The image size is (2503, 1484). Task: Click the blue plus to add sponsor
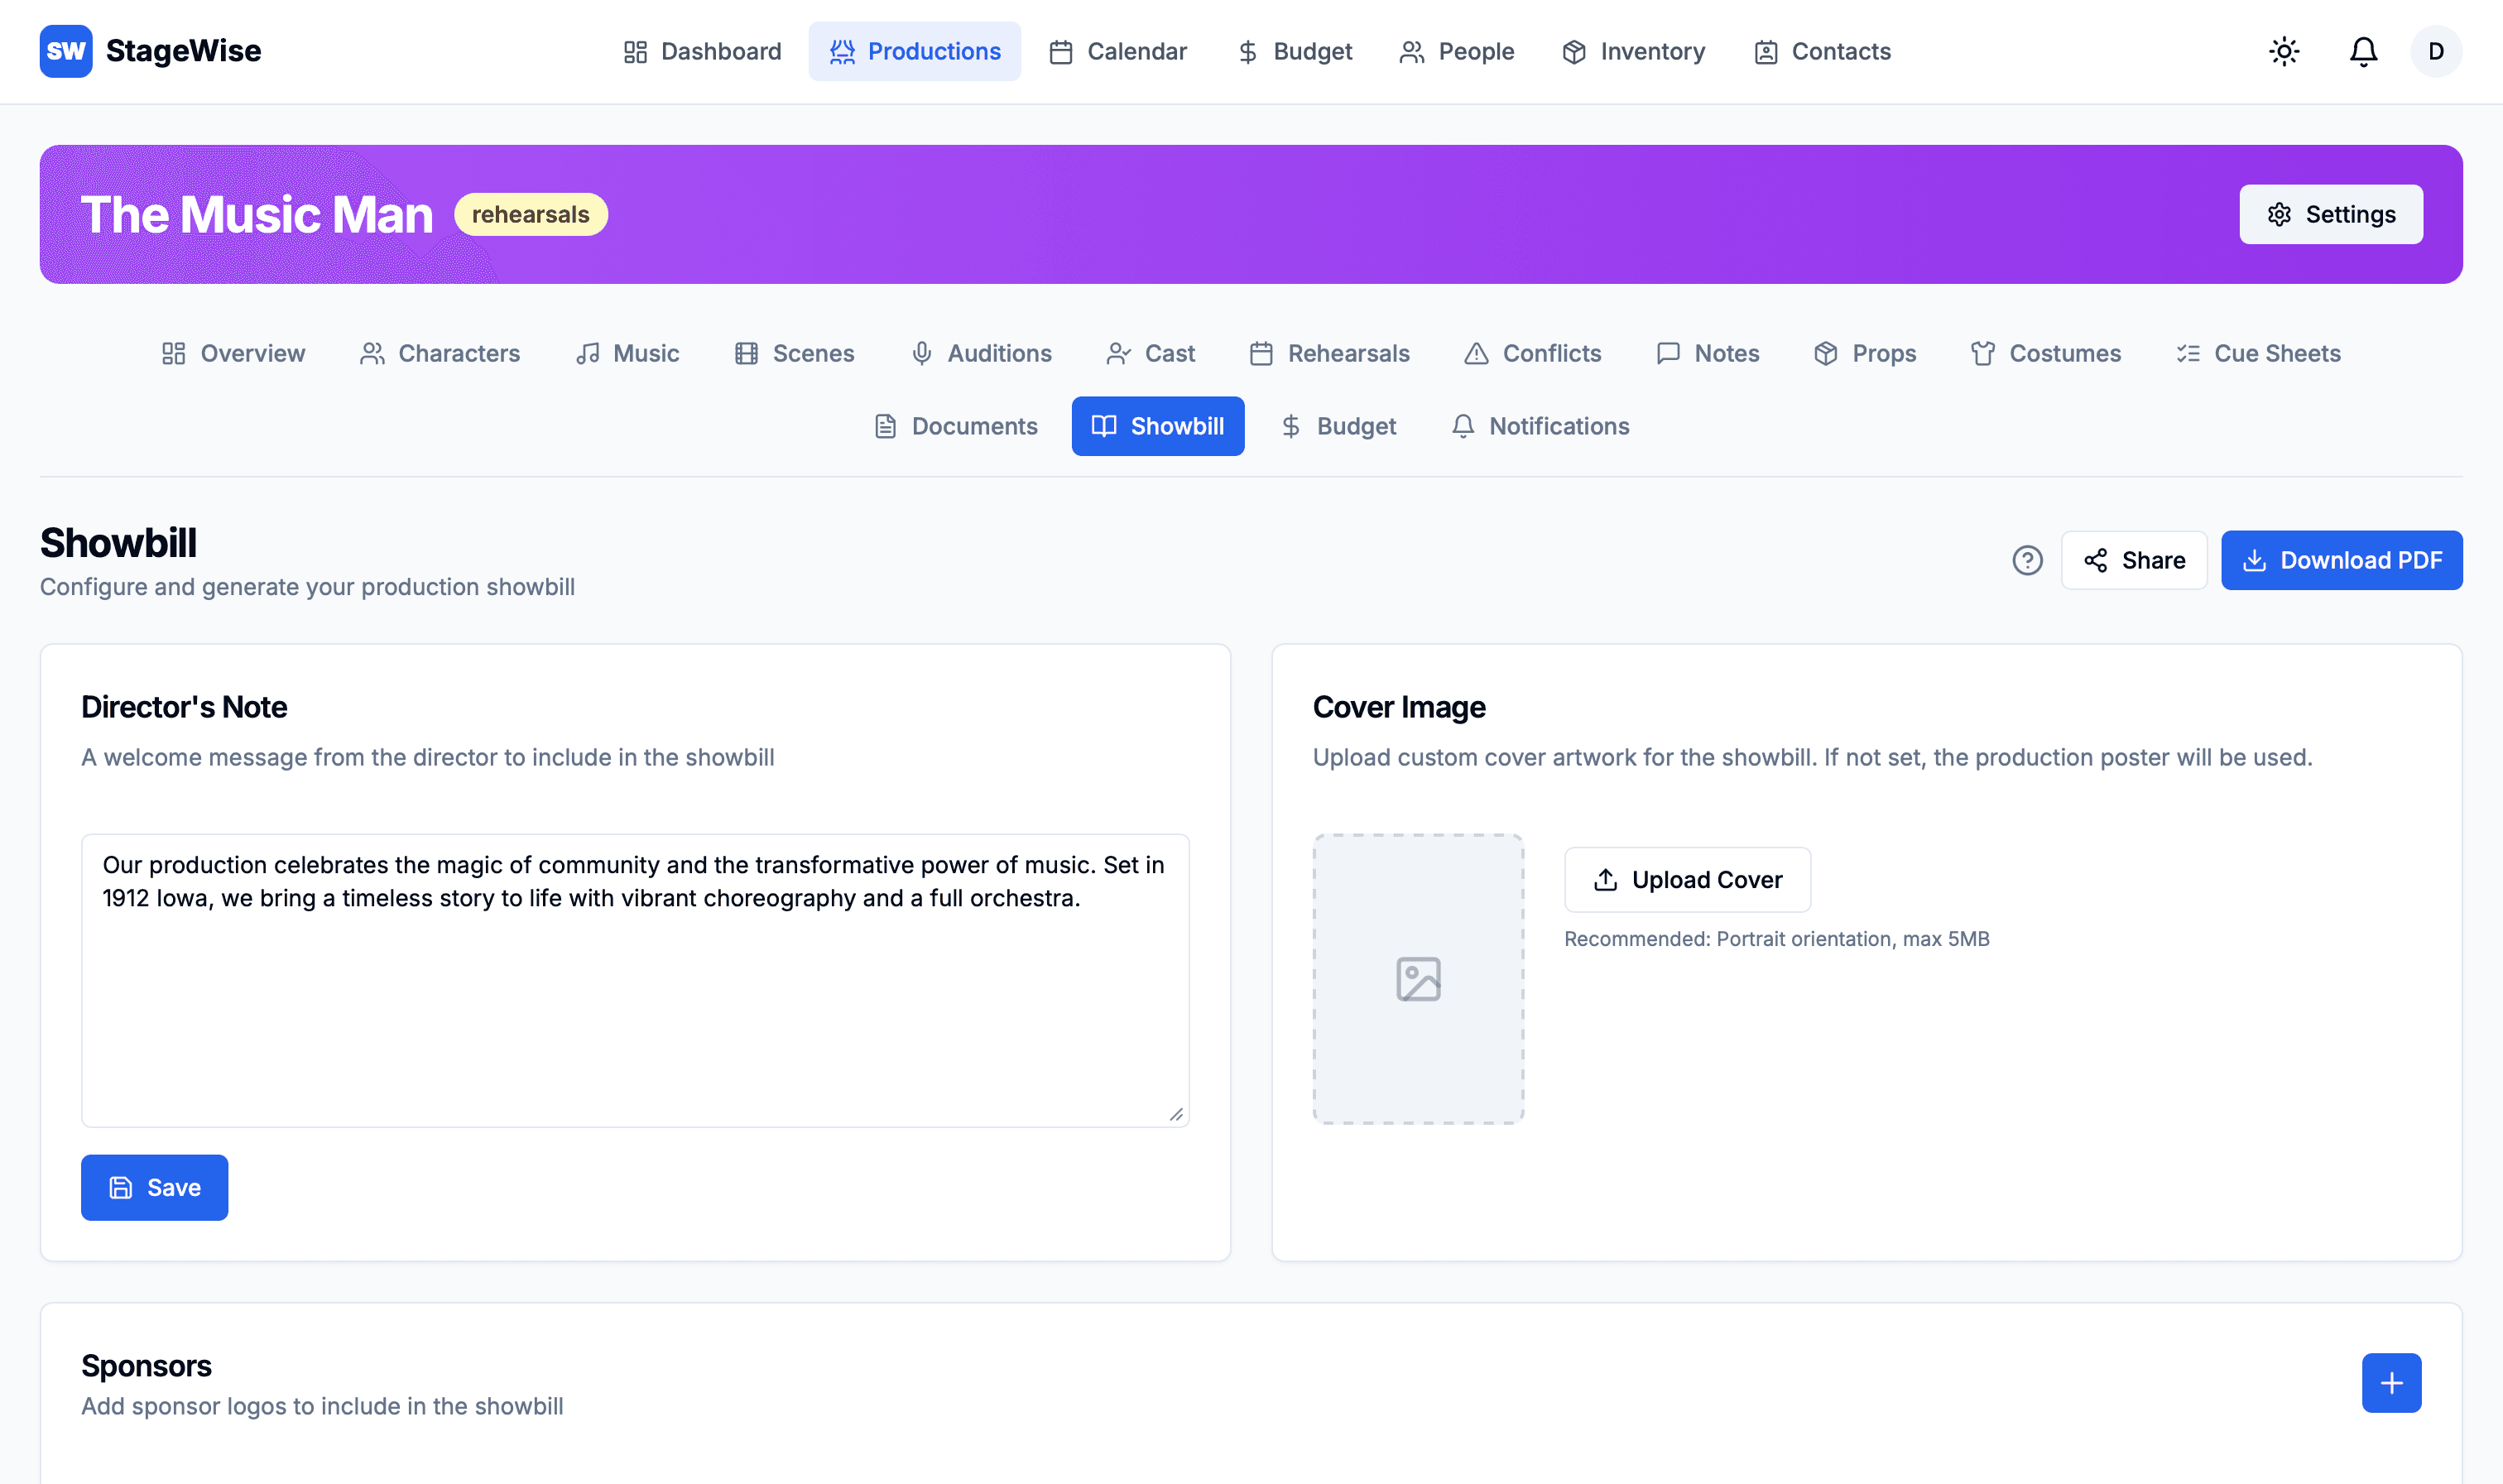tap(2390, 1382)
